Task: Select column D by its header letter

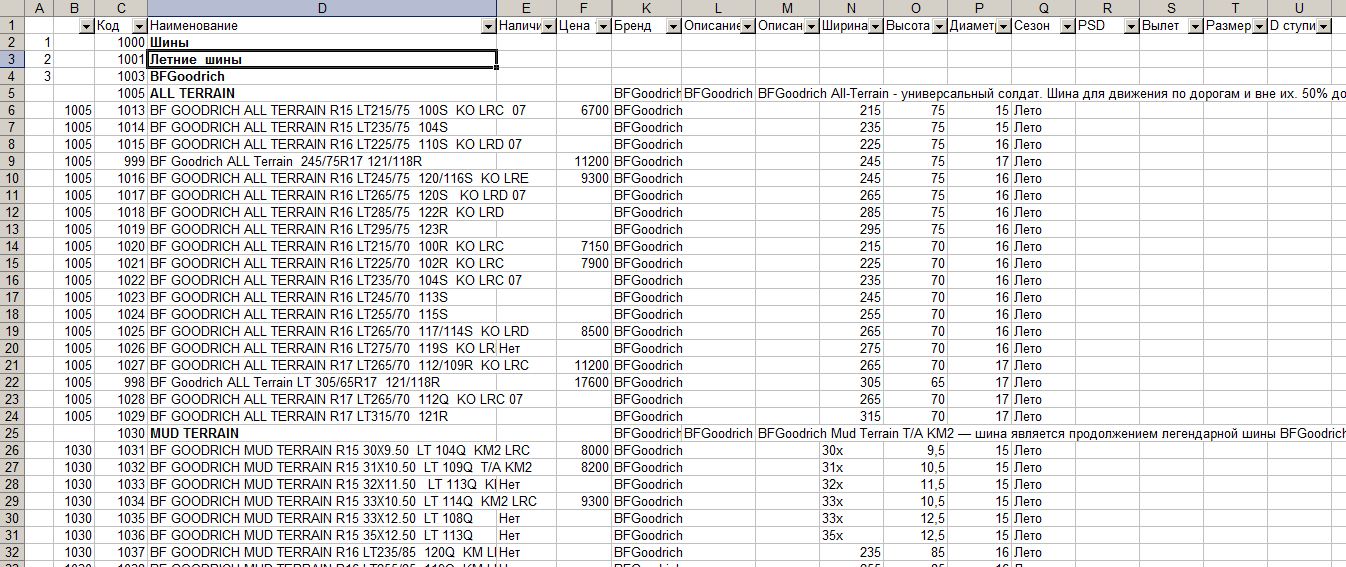Action: click(x=322, y=8)
